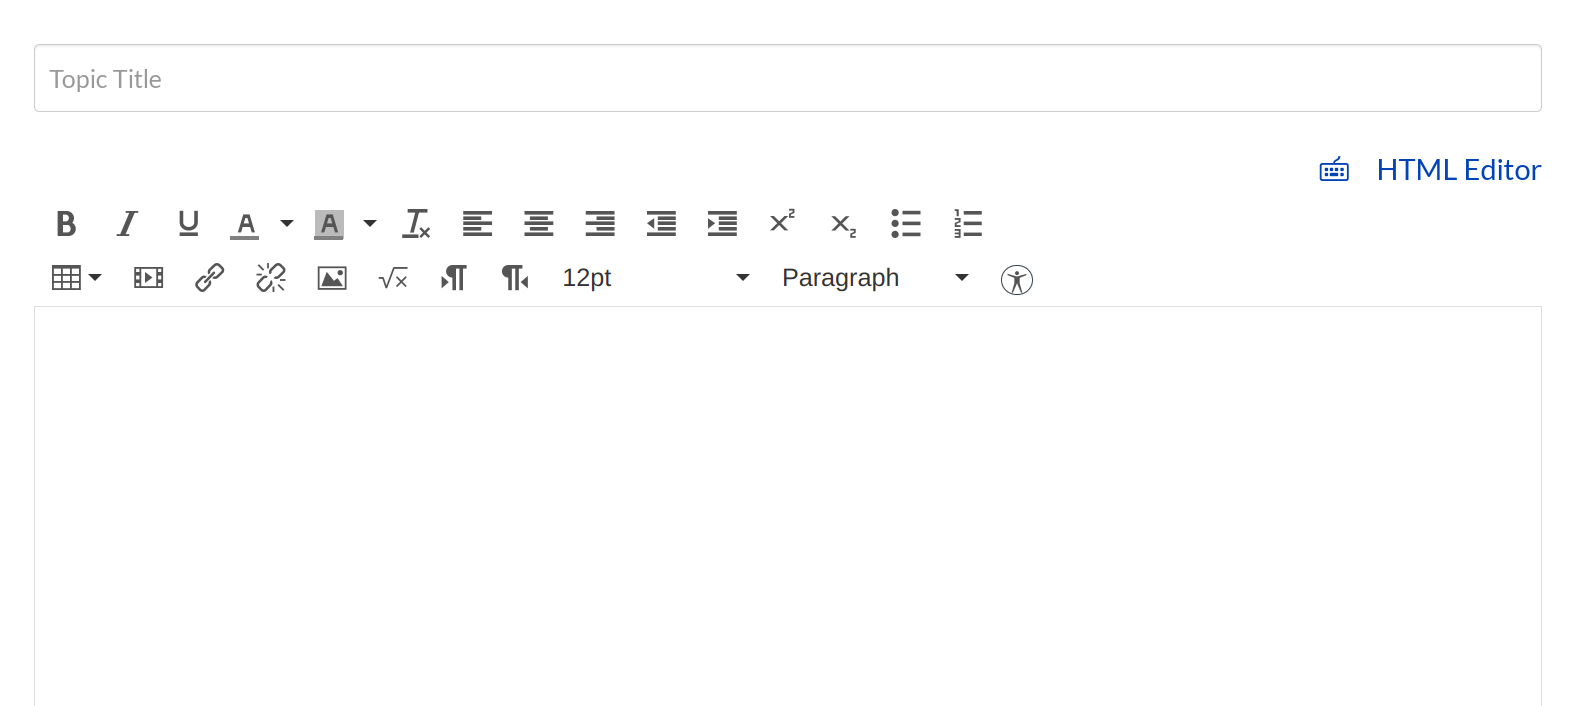
Task: Apply the background color swatch
Action: 329,224
